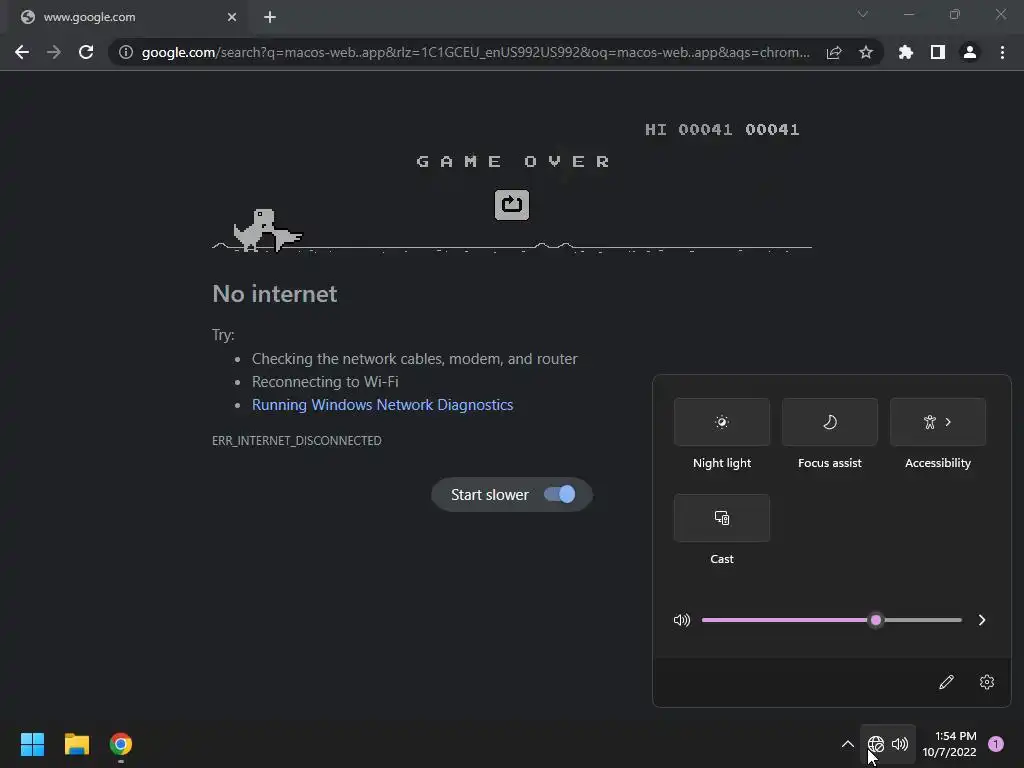Open Windows Start menu
The height and width of the screenshot is (768, 1024).
point(32,744)
